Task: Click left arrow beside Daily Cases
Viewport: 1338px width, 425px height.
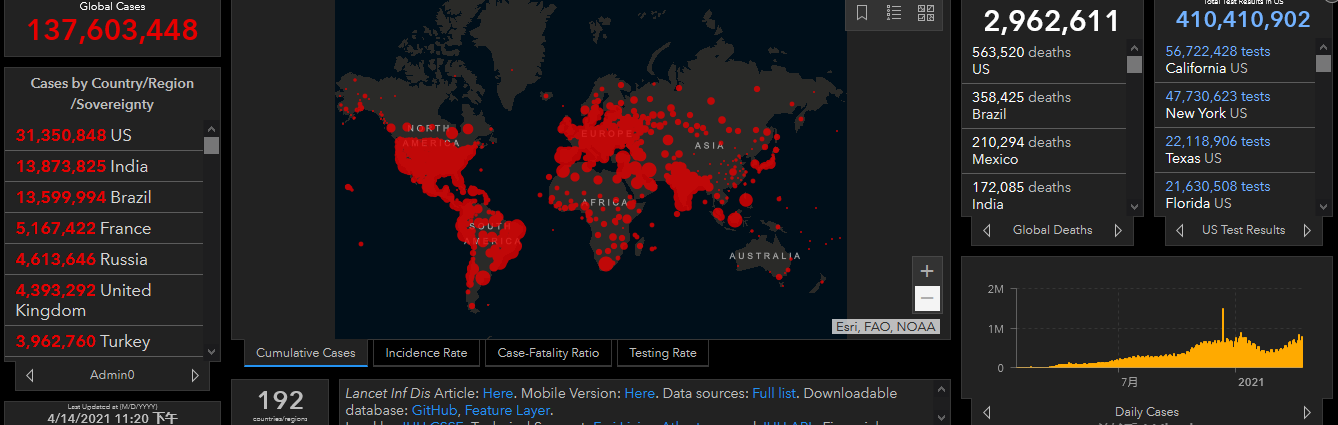Action: click(x=988, y=412)
